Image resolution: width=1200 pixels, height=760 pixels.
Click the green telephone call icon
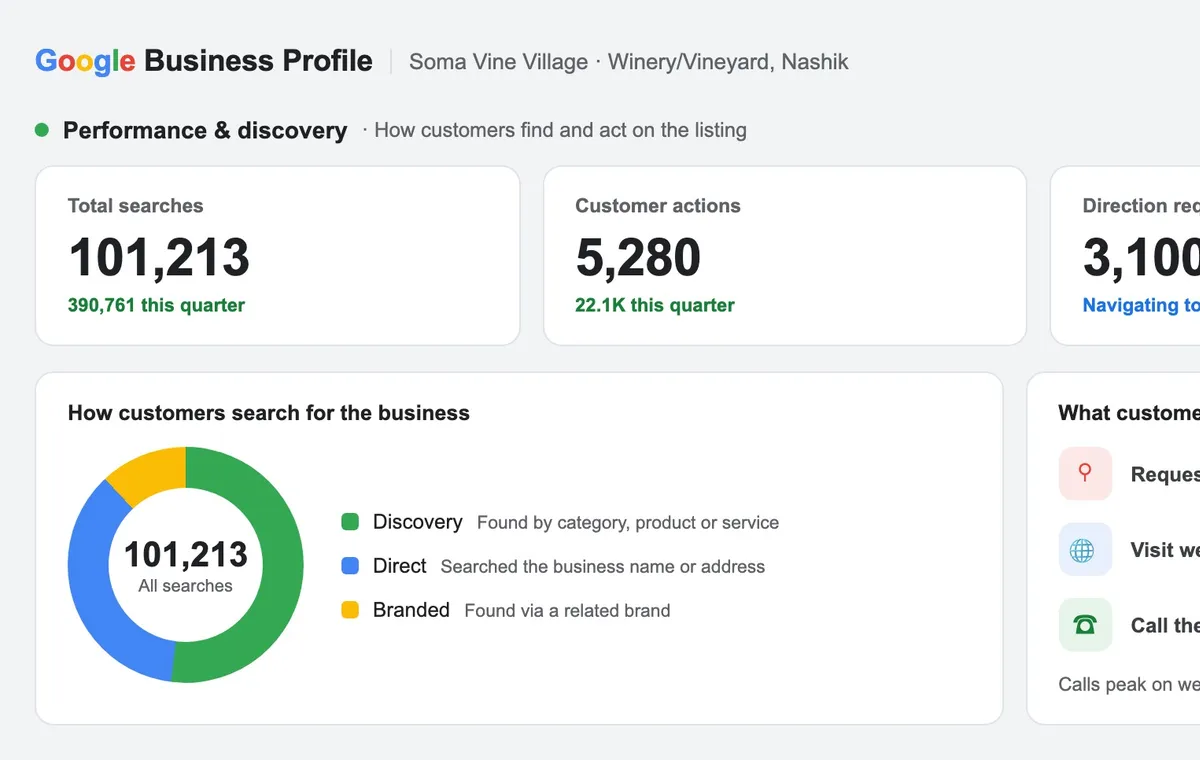click(x=1085, y=625)
